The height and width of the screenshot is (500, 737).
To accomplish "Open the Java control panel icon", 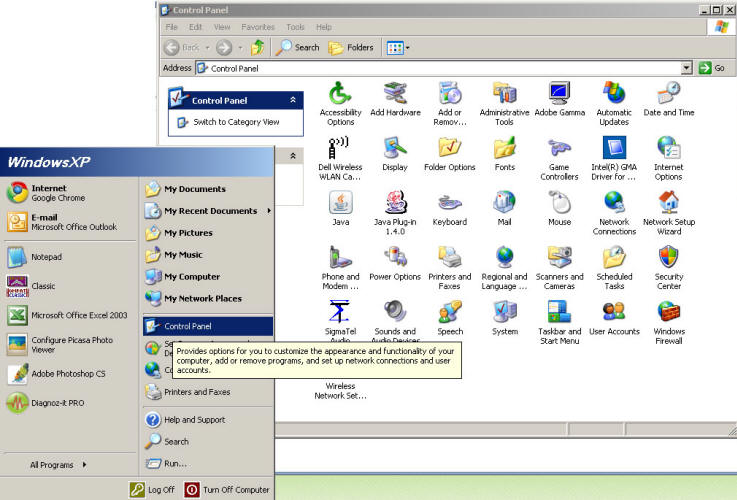I will 340,203.
